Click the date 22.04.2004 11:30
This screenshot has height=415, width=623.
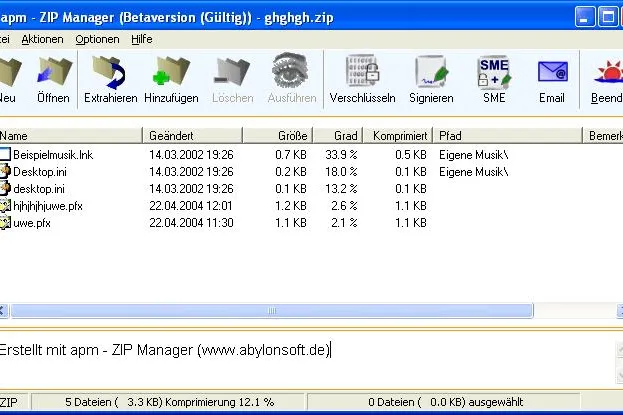click(191, 223)
